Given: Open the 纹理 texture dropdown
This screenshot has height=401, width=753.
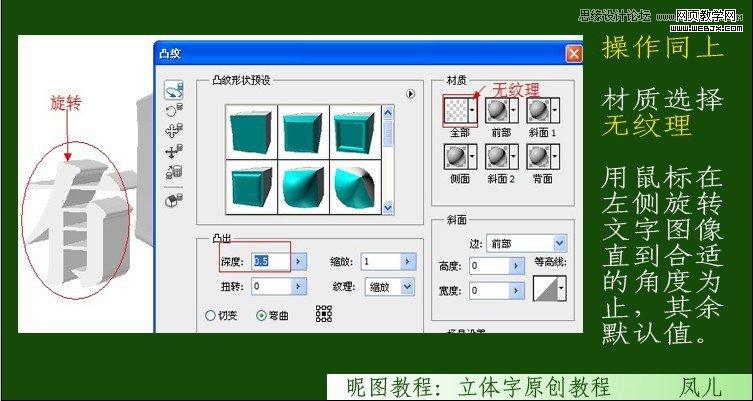Looking at the screenshot, I should (x=389, y=287).
